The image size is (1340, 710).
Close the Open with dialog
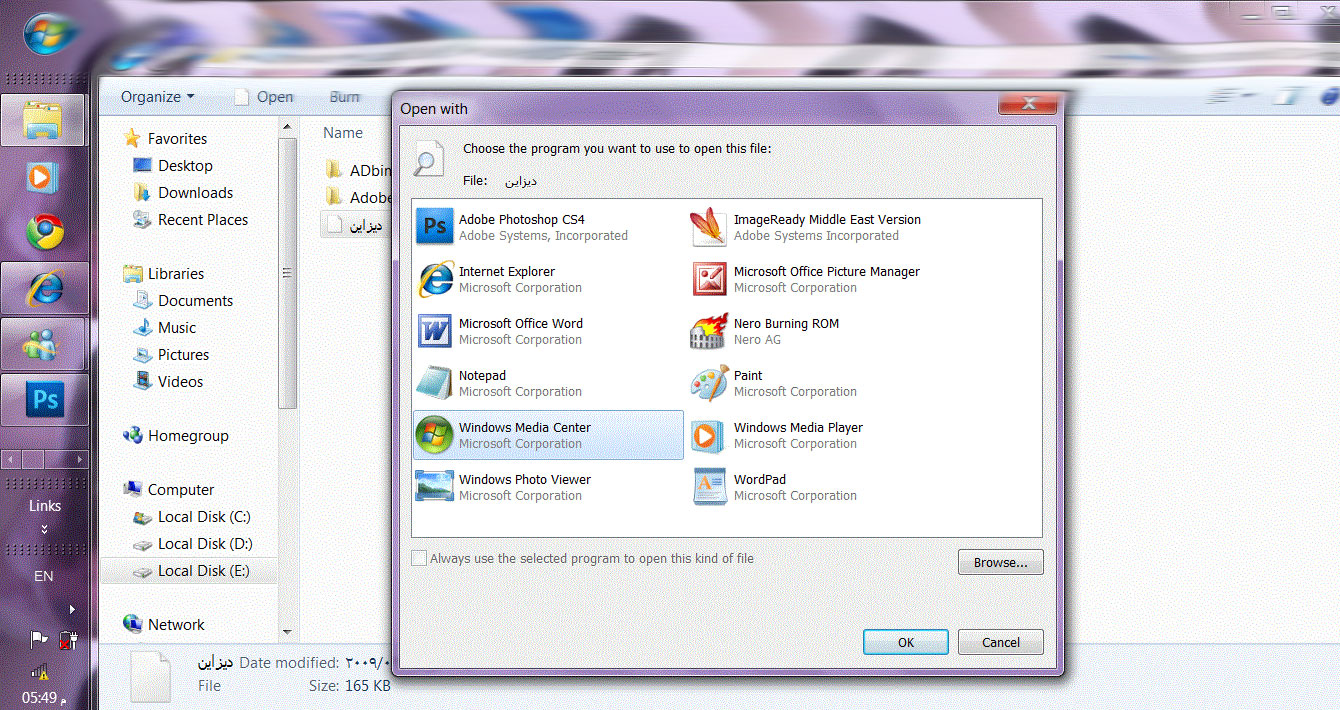(1027, 102)
